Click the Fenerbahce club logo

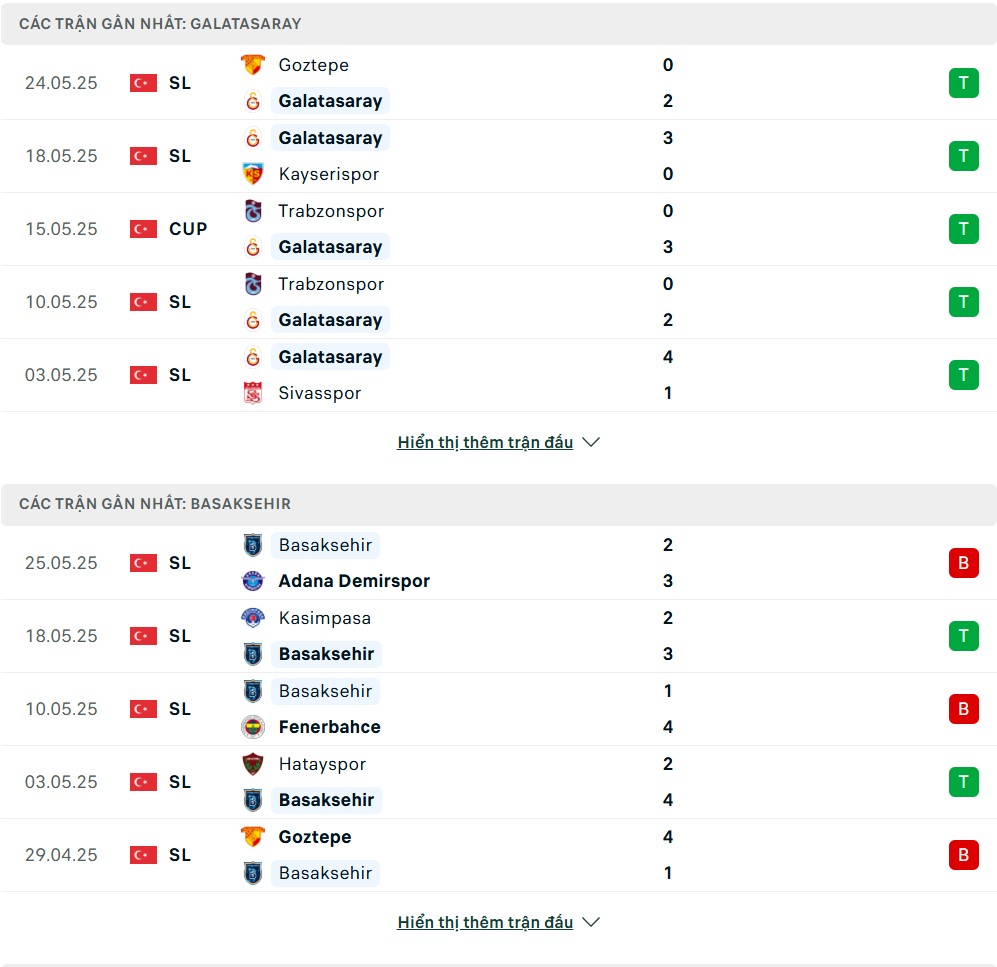coord(252,727)
